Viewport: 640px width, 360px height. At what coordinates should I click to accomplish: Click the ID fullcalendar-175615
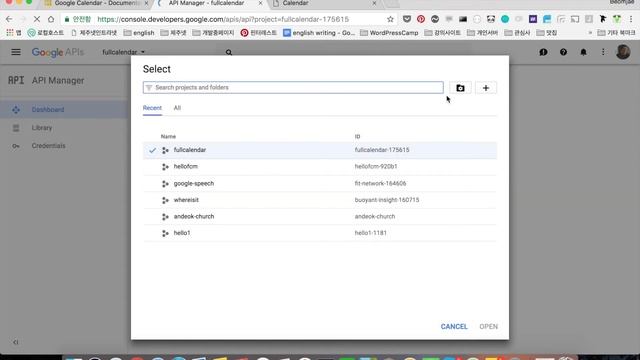click(382, 150)
